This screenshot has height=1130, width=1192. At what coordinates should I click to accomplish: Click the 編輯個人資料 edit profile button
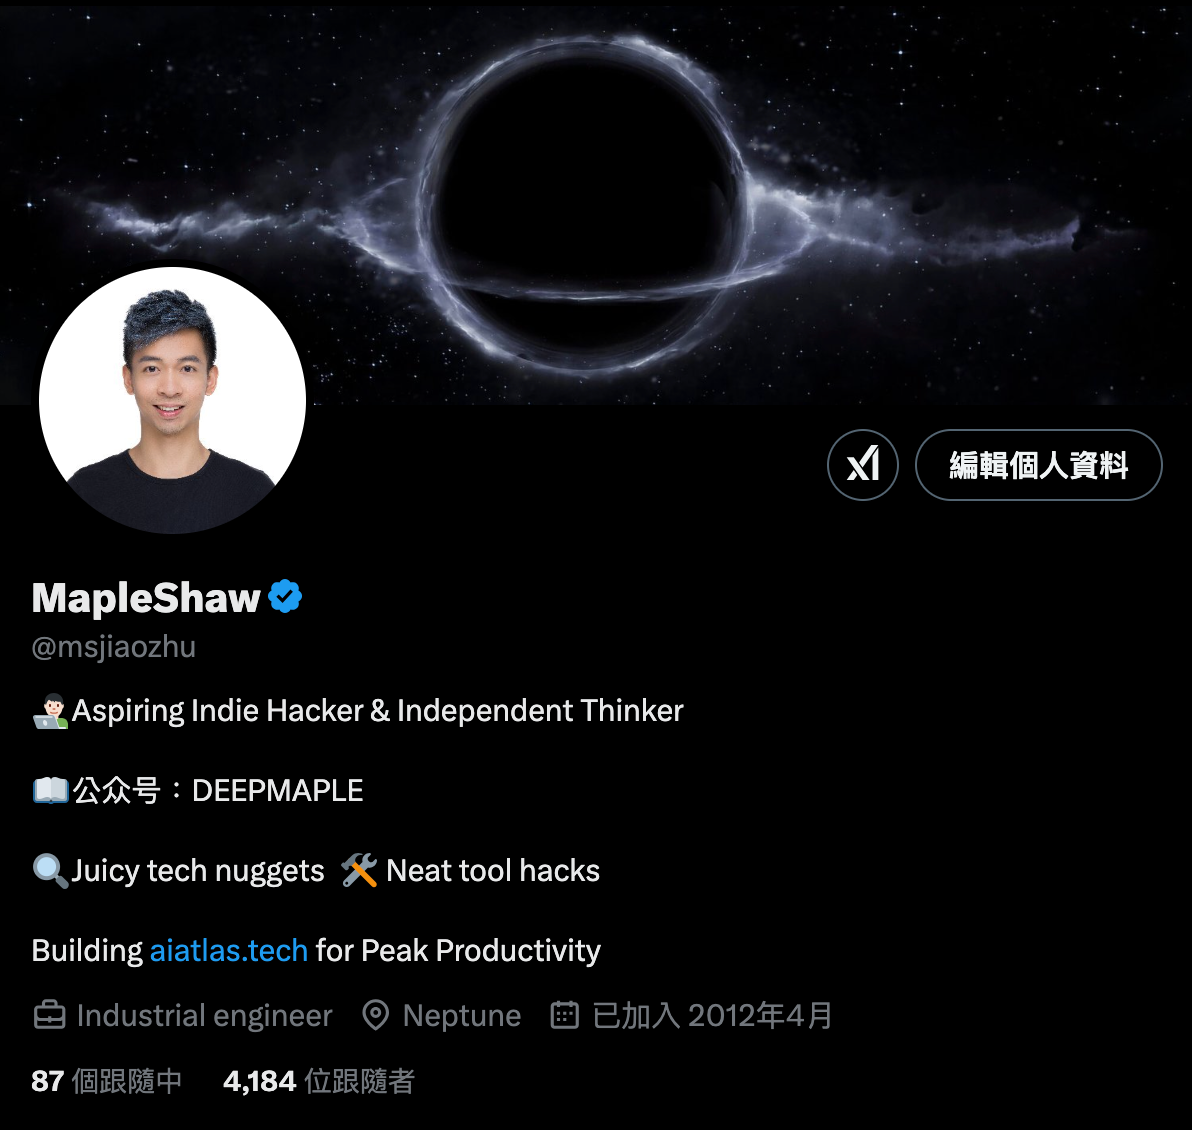(1038, 465)
